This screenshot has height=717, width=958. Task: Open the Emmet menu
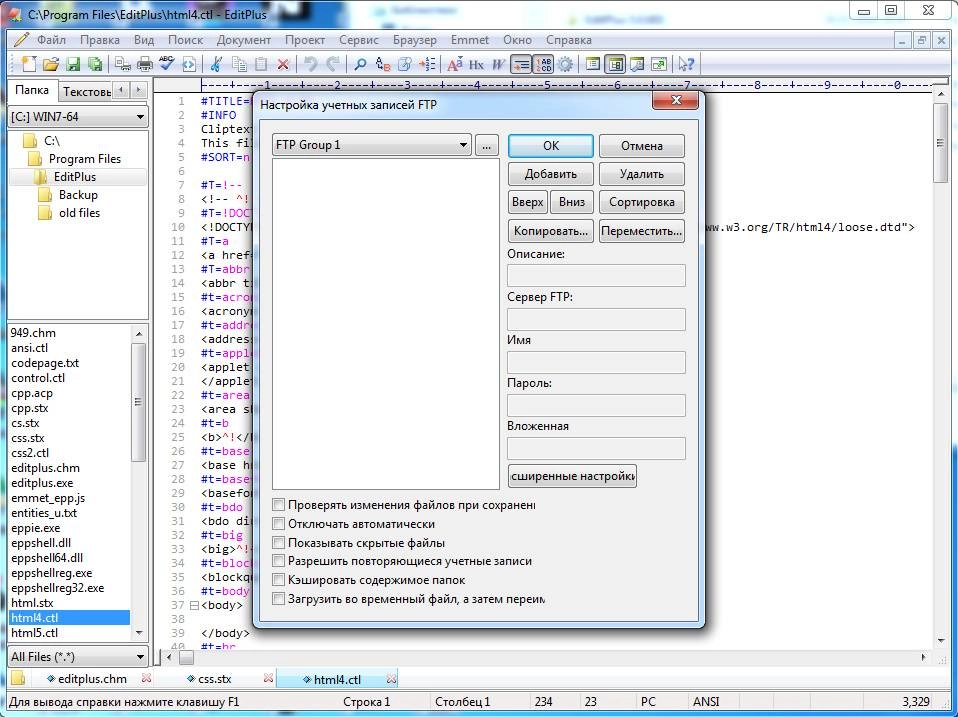coord(470,40)
